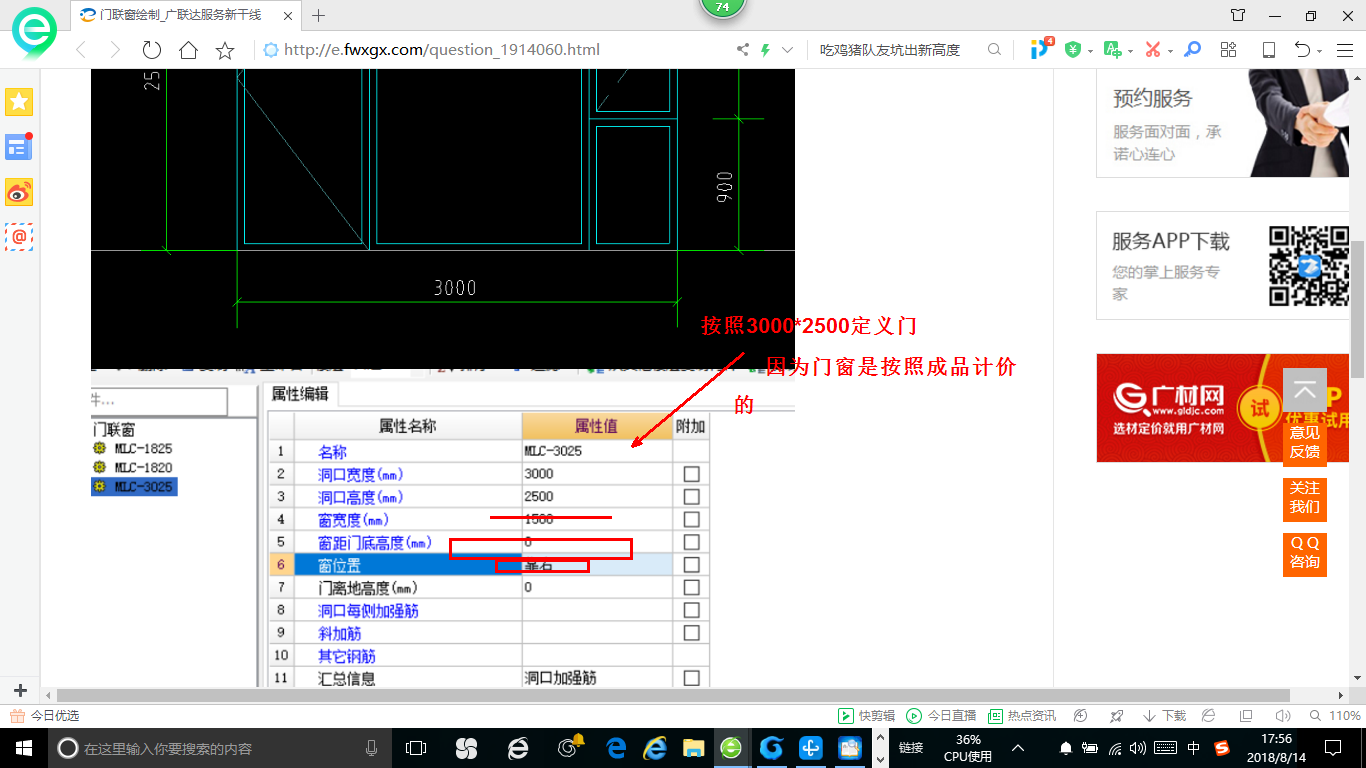
Task: Click the blue key password icon
Action: 1192,49
